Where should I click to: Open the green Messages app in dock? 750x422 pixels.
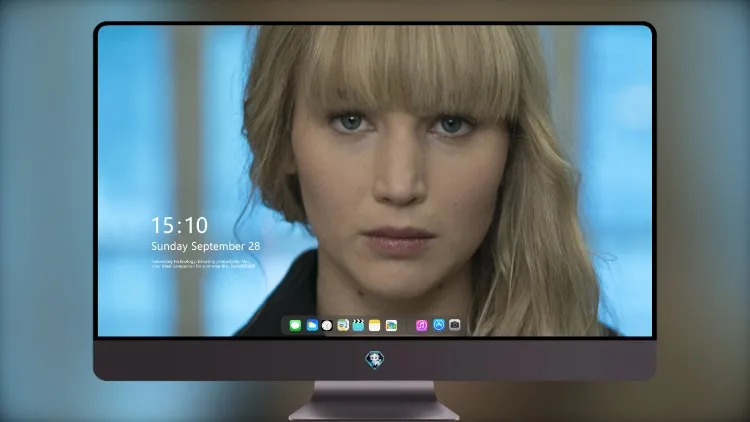pos(295,325)
